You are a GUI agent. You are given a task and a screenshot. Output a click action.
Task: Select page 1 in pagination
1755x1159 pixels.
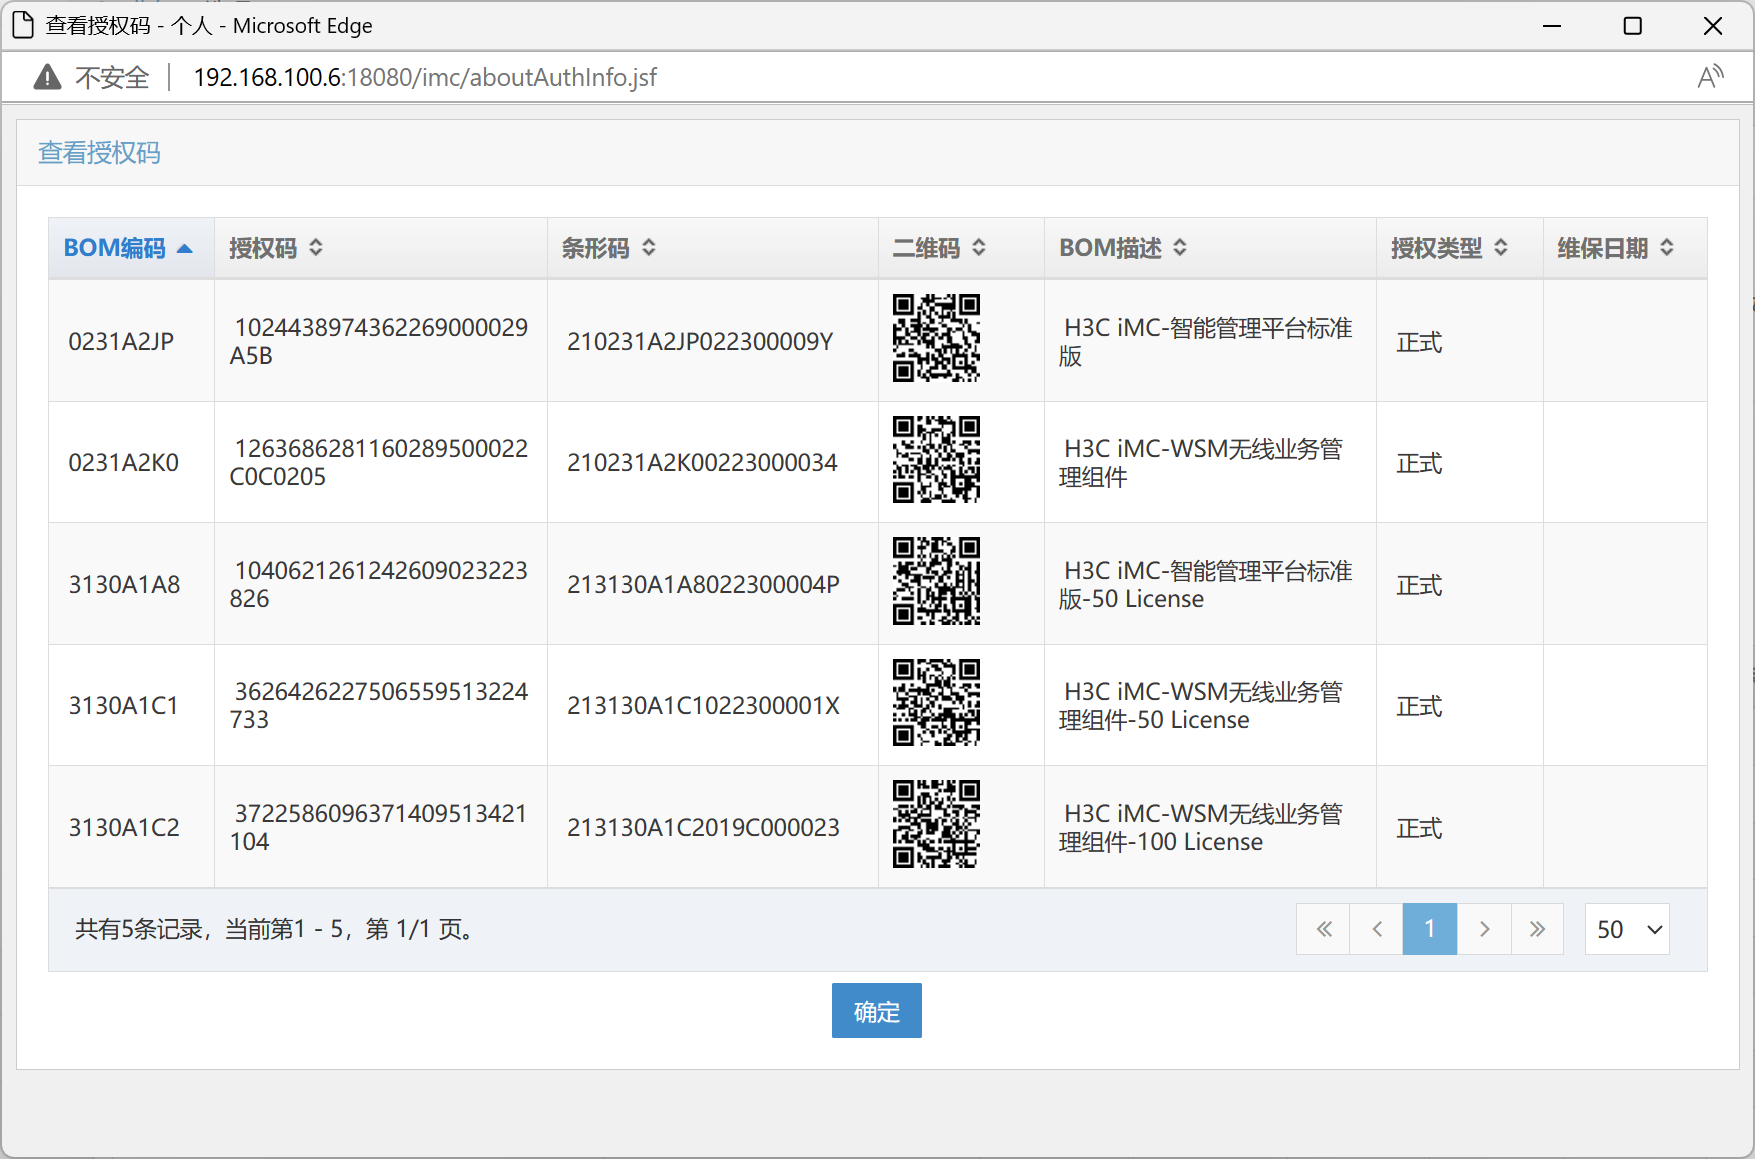click(1430, 929)
